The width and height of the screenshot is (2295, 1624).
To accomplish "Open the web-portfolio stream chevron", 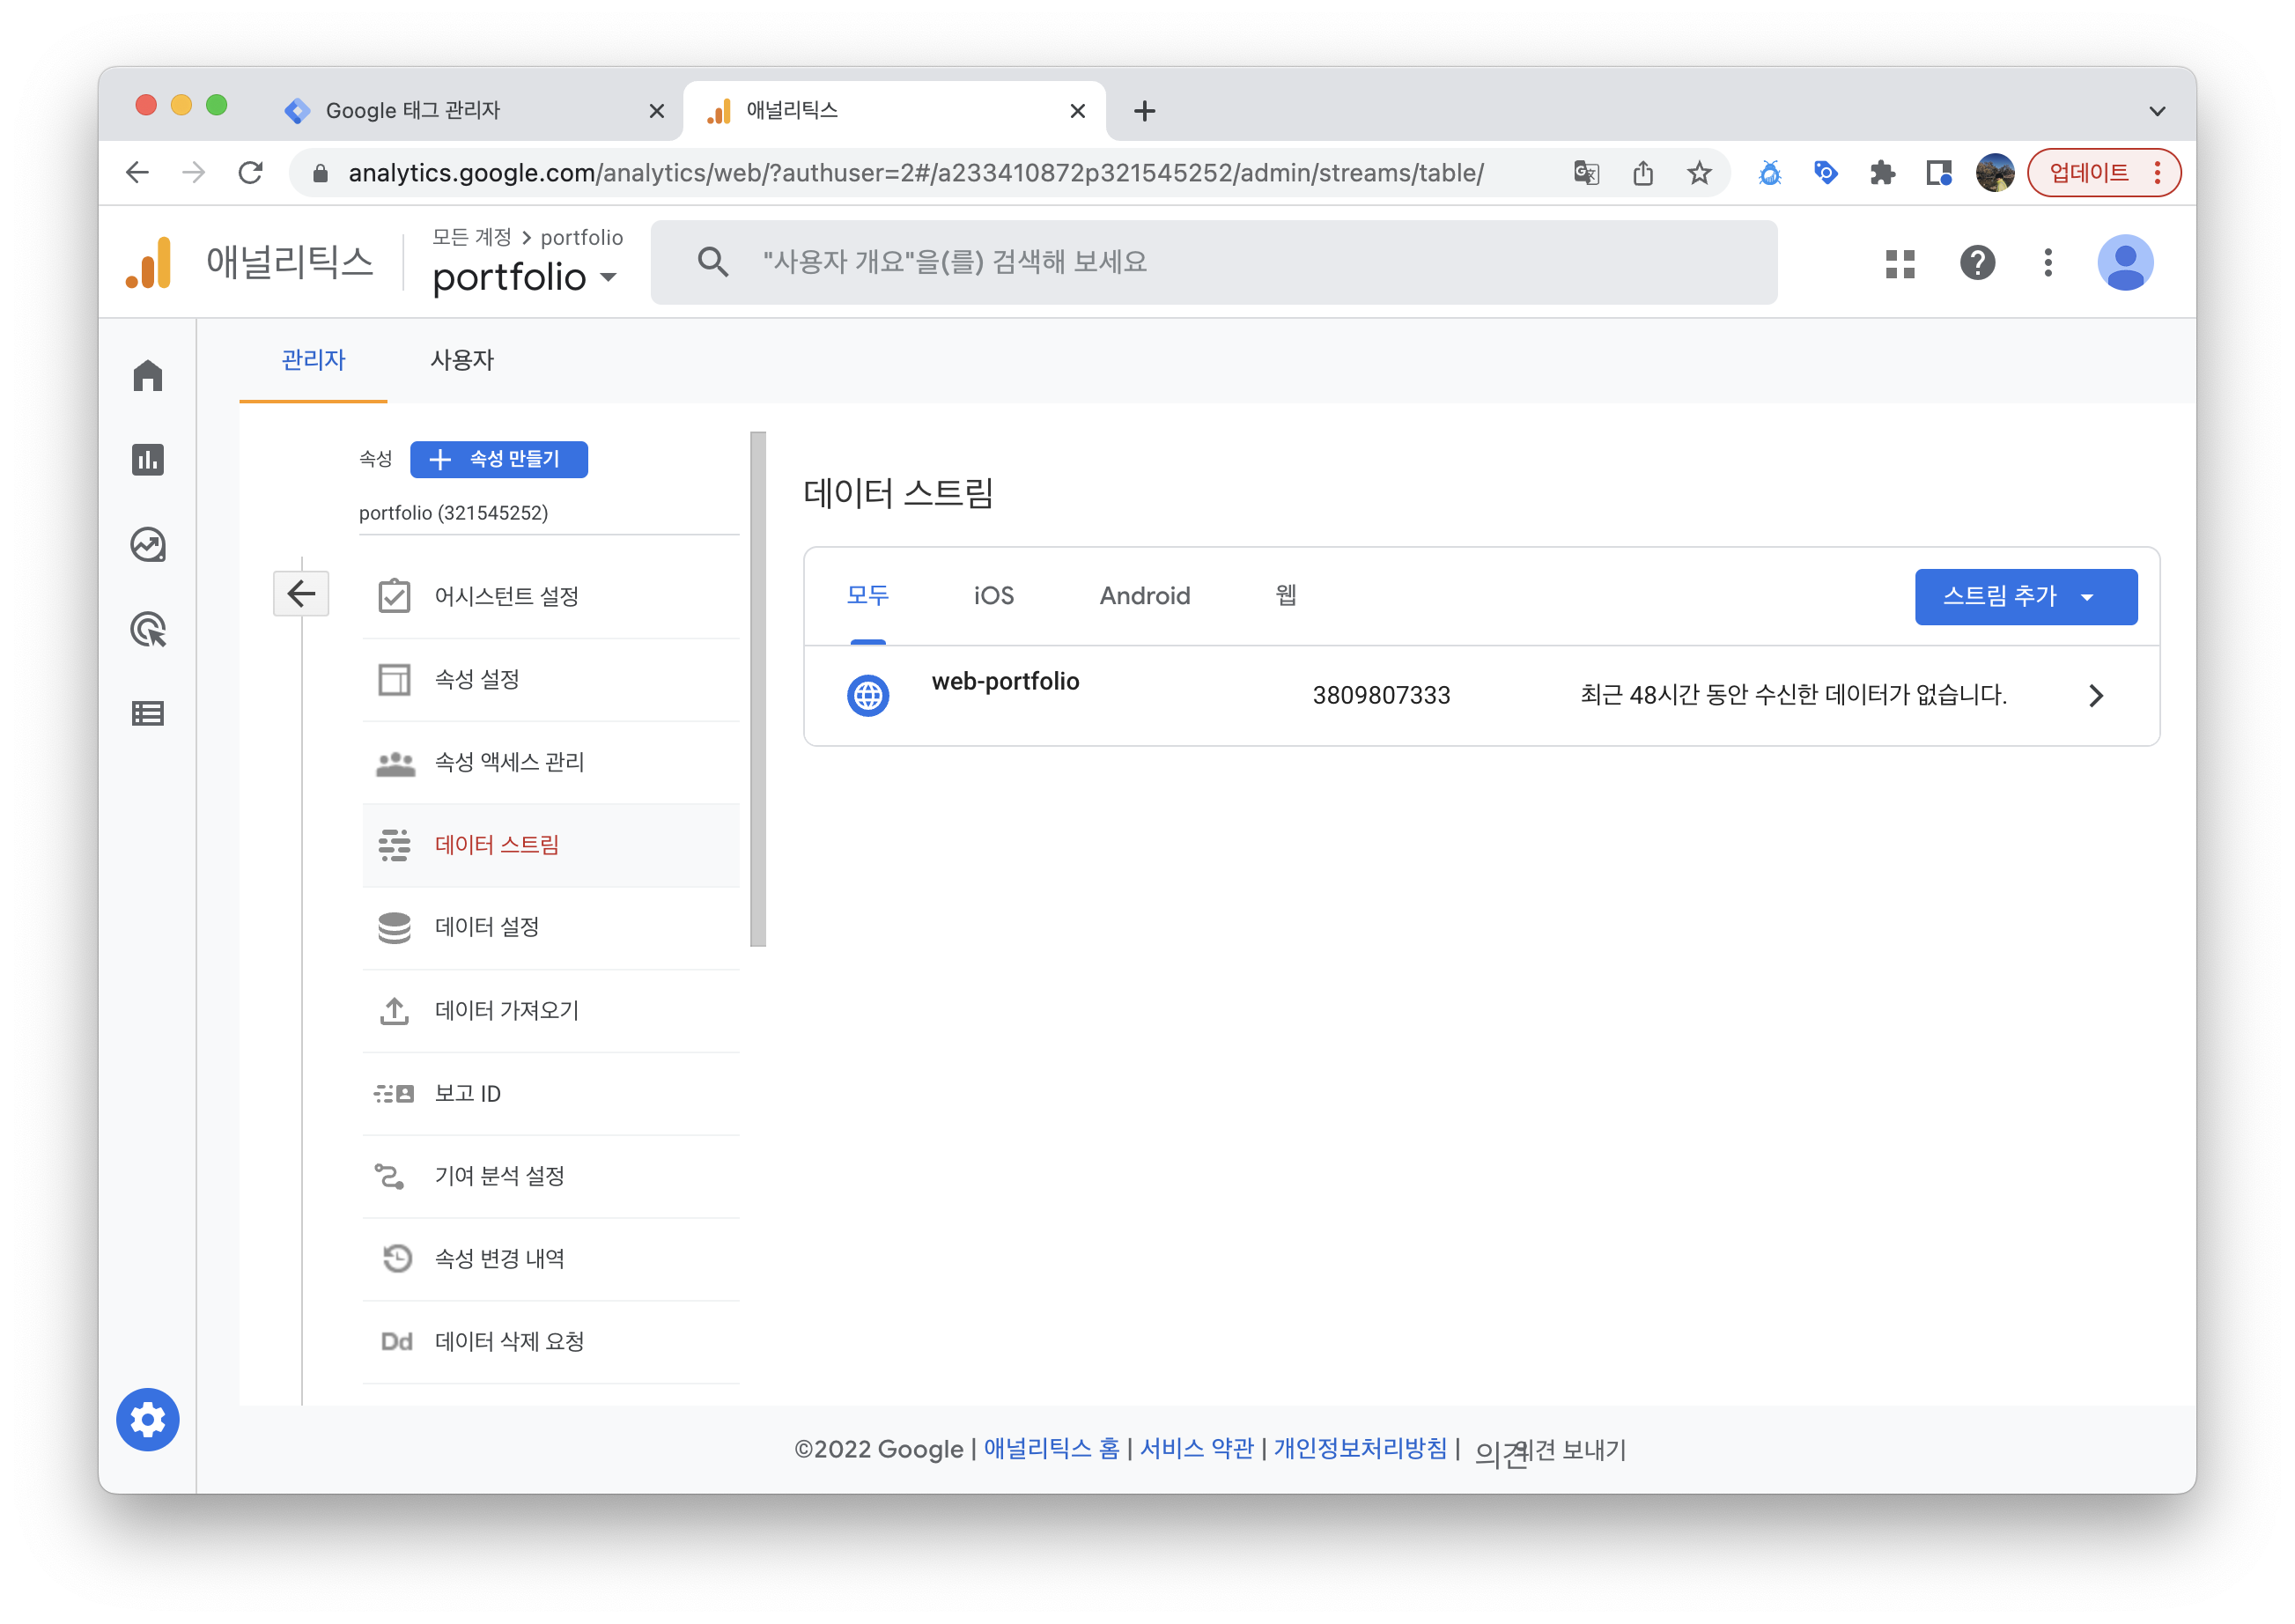I will (2096, 696).
